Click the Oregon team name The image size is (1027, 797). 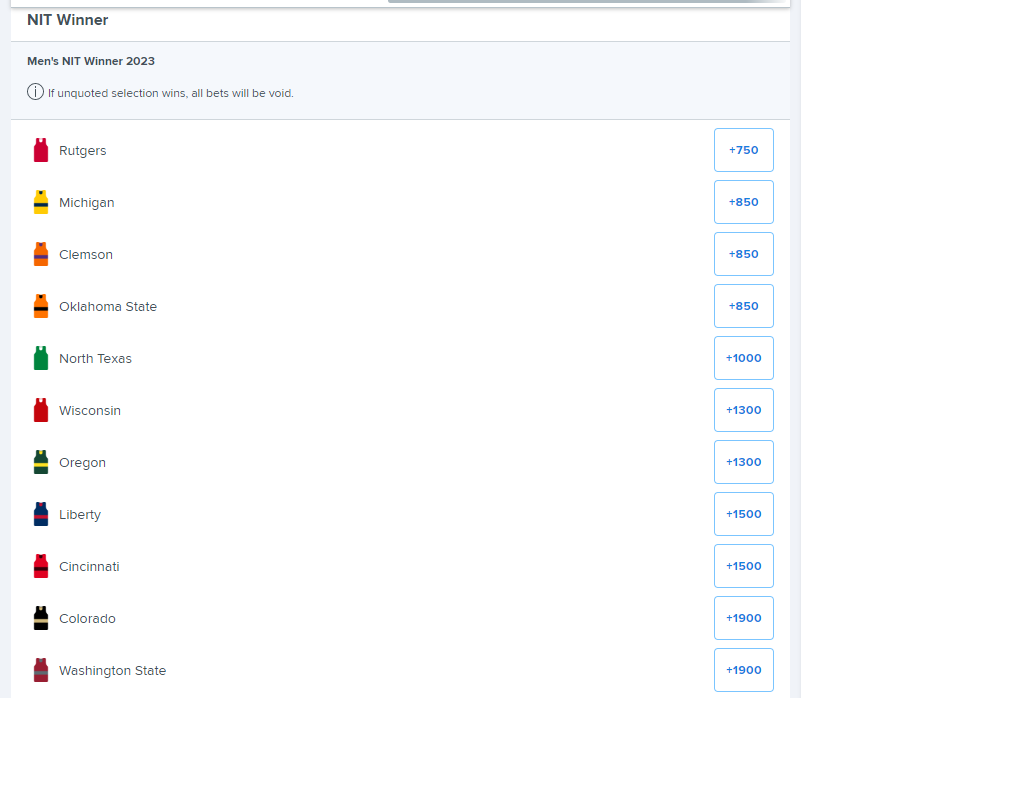[83, 462]
